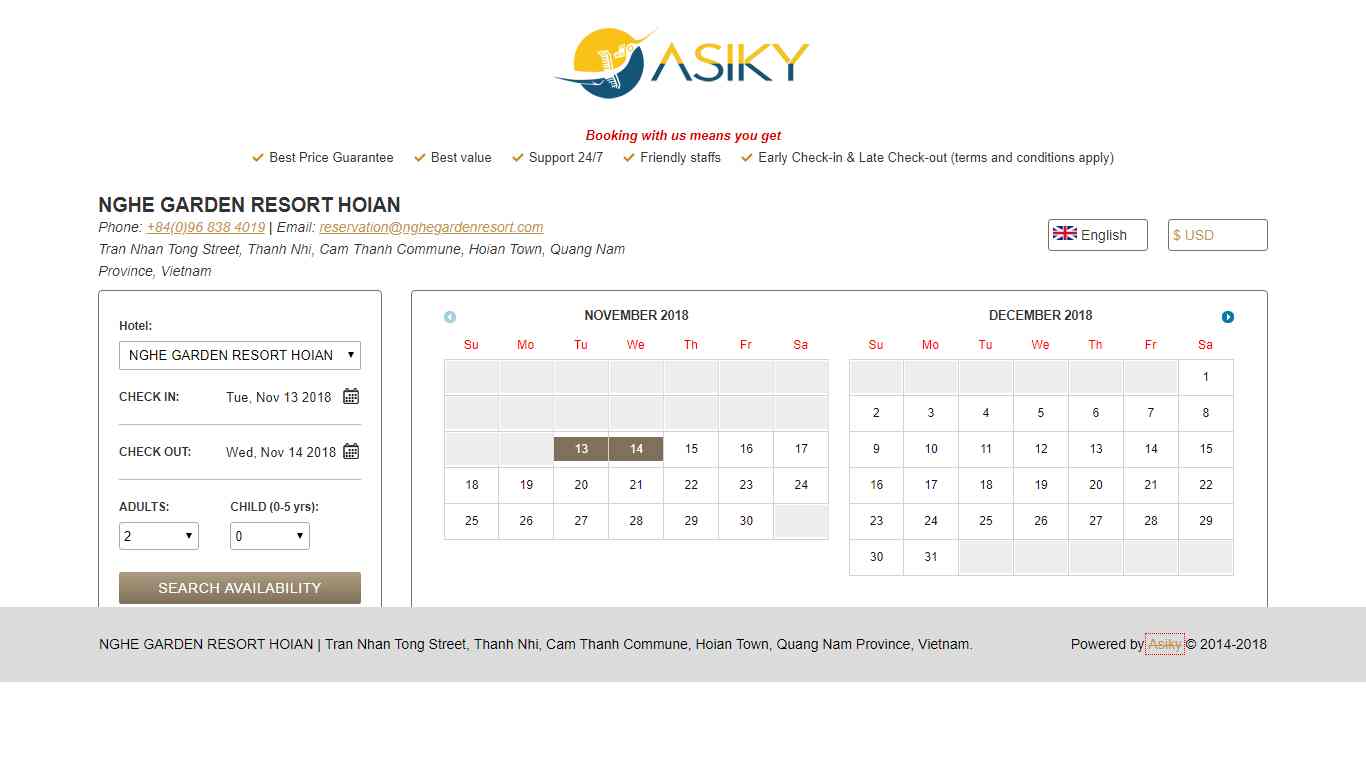Follow the Asiky link in footer

[1164, 644]
